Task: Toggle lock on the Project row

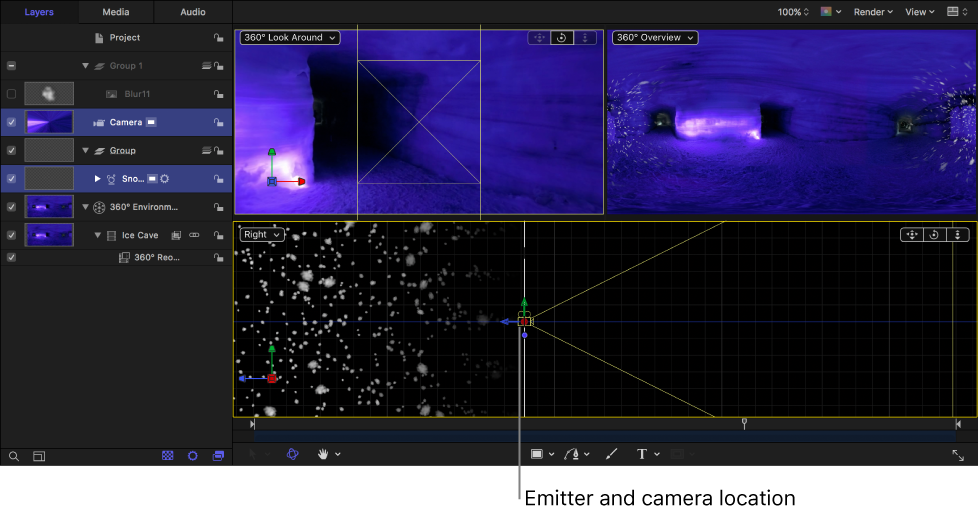Action: (x=218, y=38)
